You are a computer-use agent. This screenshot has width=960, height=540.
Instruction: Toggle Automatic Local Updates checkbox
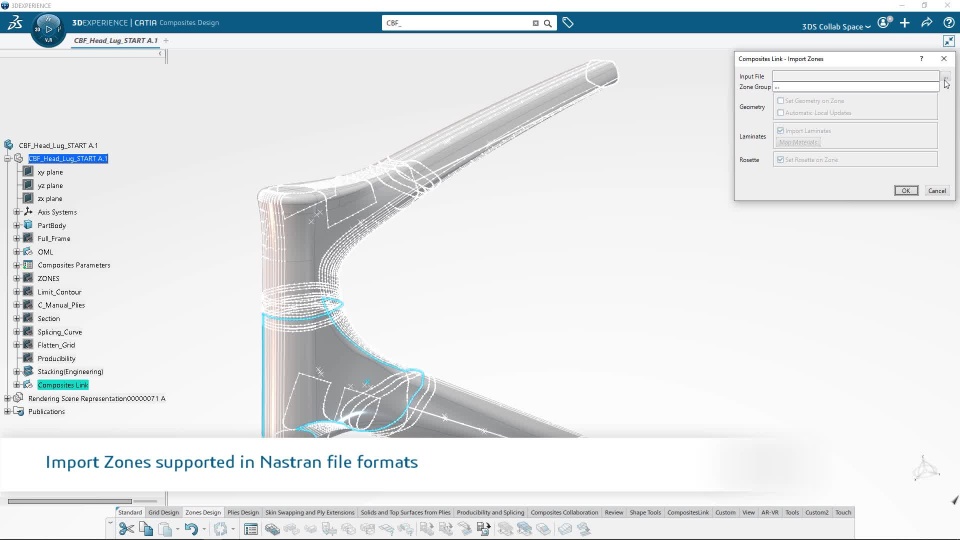(781, 113)
